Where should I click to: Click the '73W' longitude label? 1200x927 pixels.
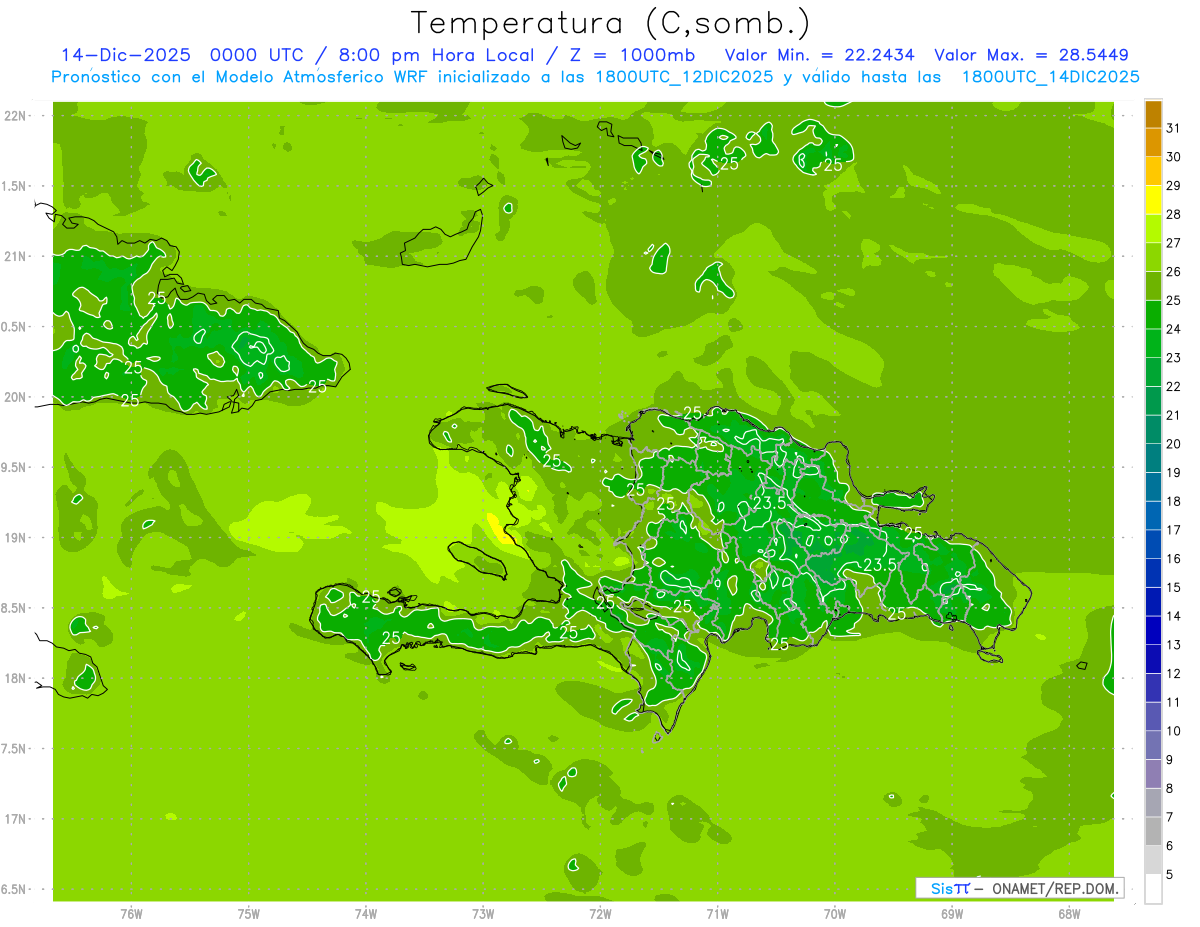(x=483, y=914)
